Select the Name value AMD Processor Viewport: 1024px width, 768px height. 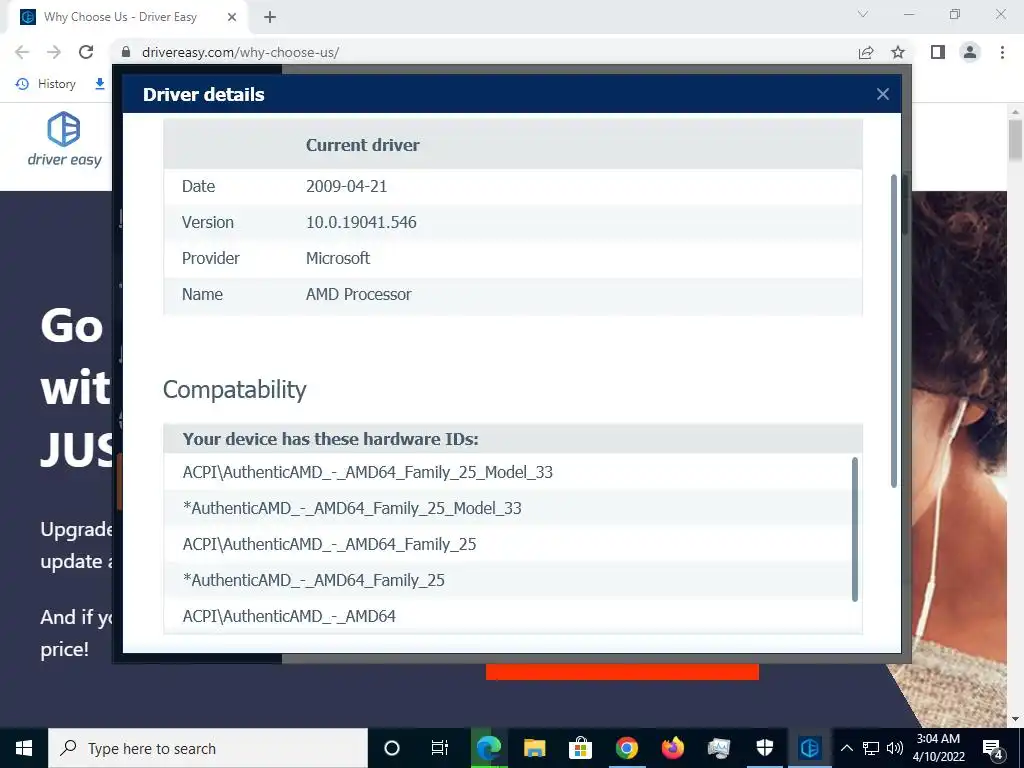359,294
